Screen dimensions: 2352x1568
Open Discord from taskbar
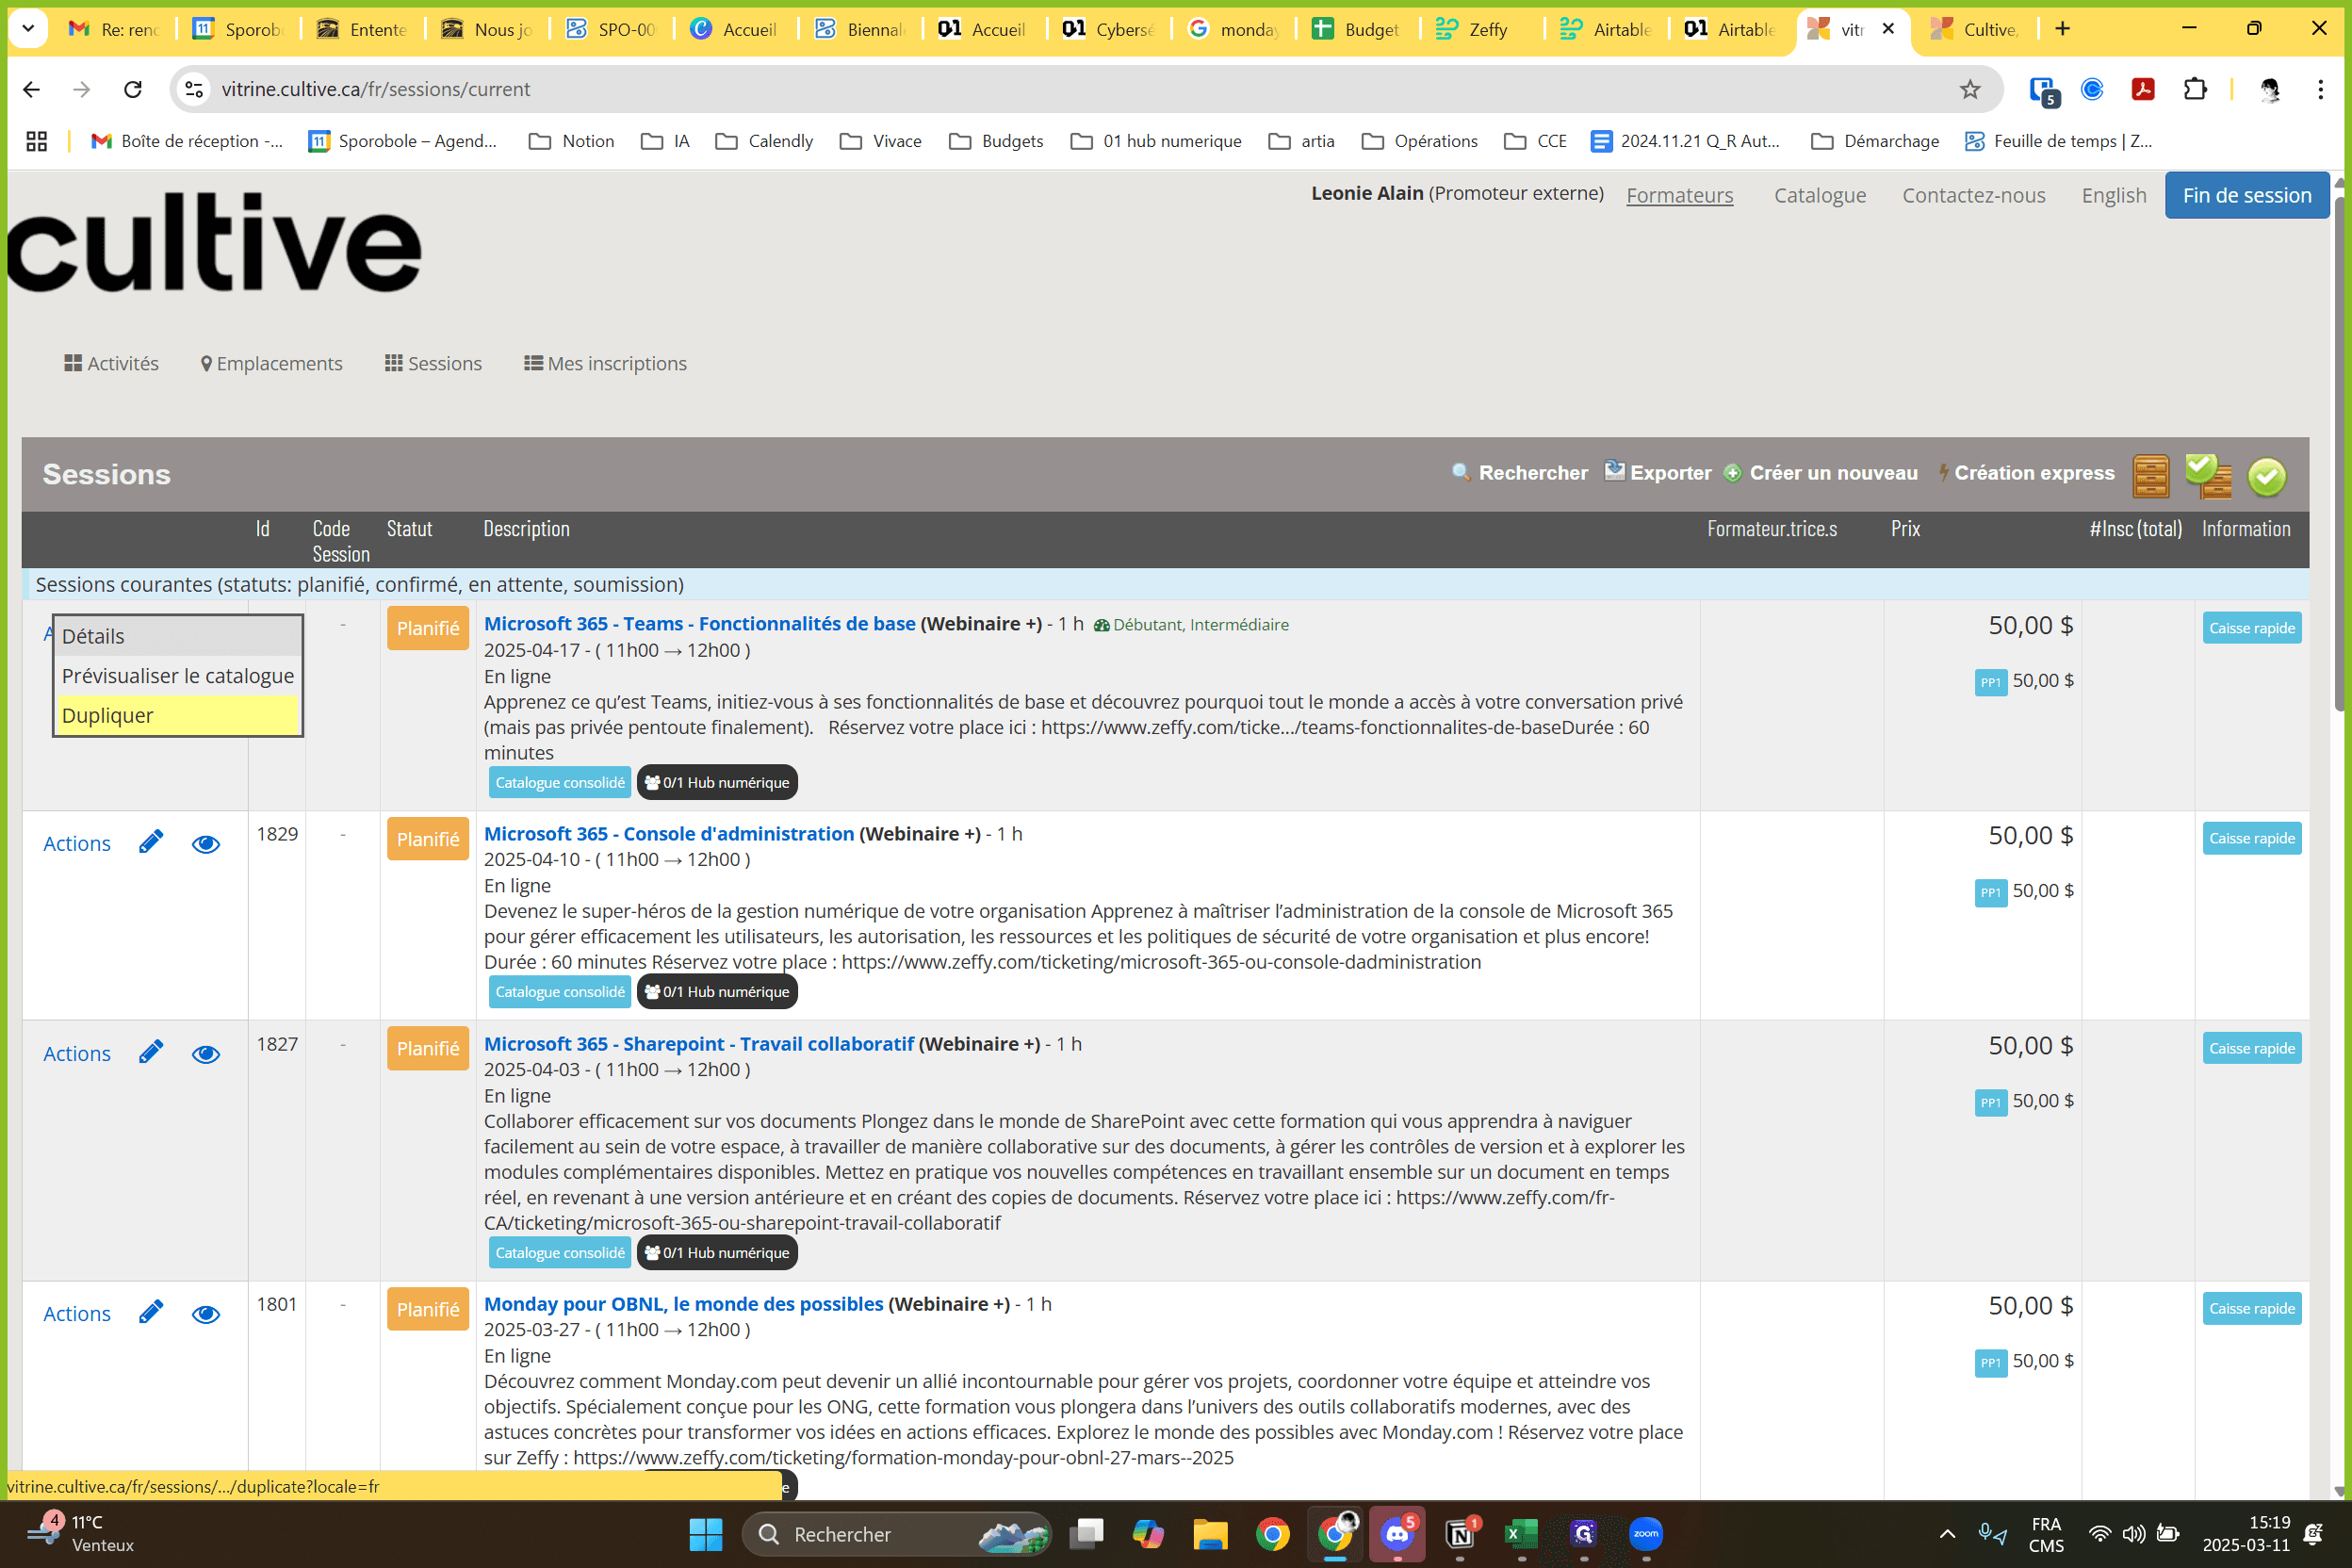pyautogui.click(x=1397, y=1533)
